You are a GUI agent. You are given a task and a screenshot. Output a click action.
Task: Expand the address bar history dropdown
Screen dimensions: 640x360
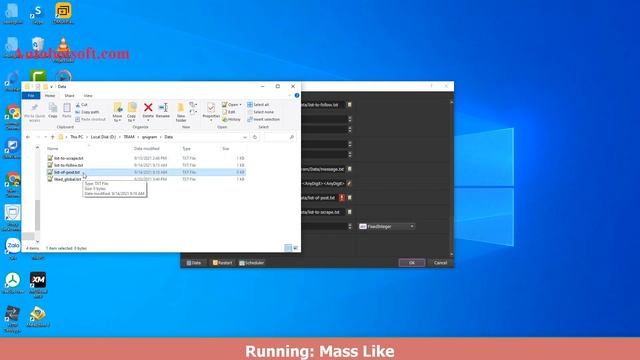(245, 137)
